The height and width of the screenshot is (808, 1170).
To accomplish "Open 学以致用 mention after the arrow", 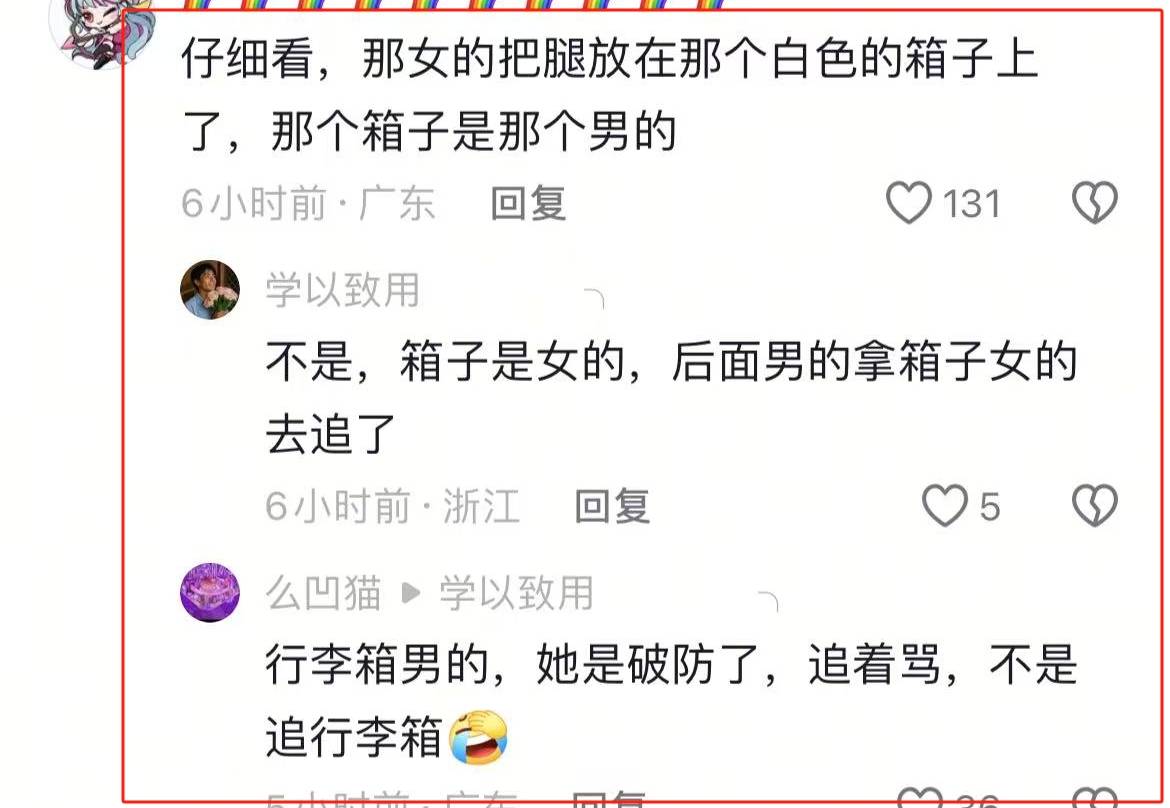I will click(x=516, y=592).
